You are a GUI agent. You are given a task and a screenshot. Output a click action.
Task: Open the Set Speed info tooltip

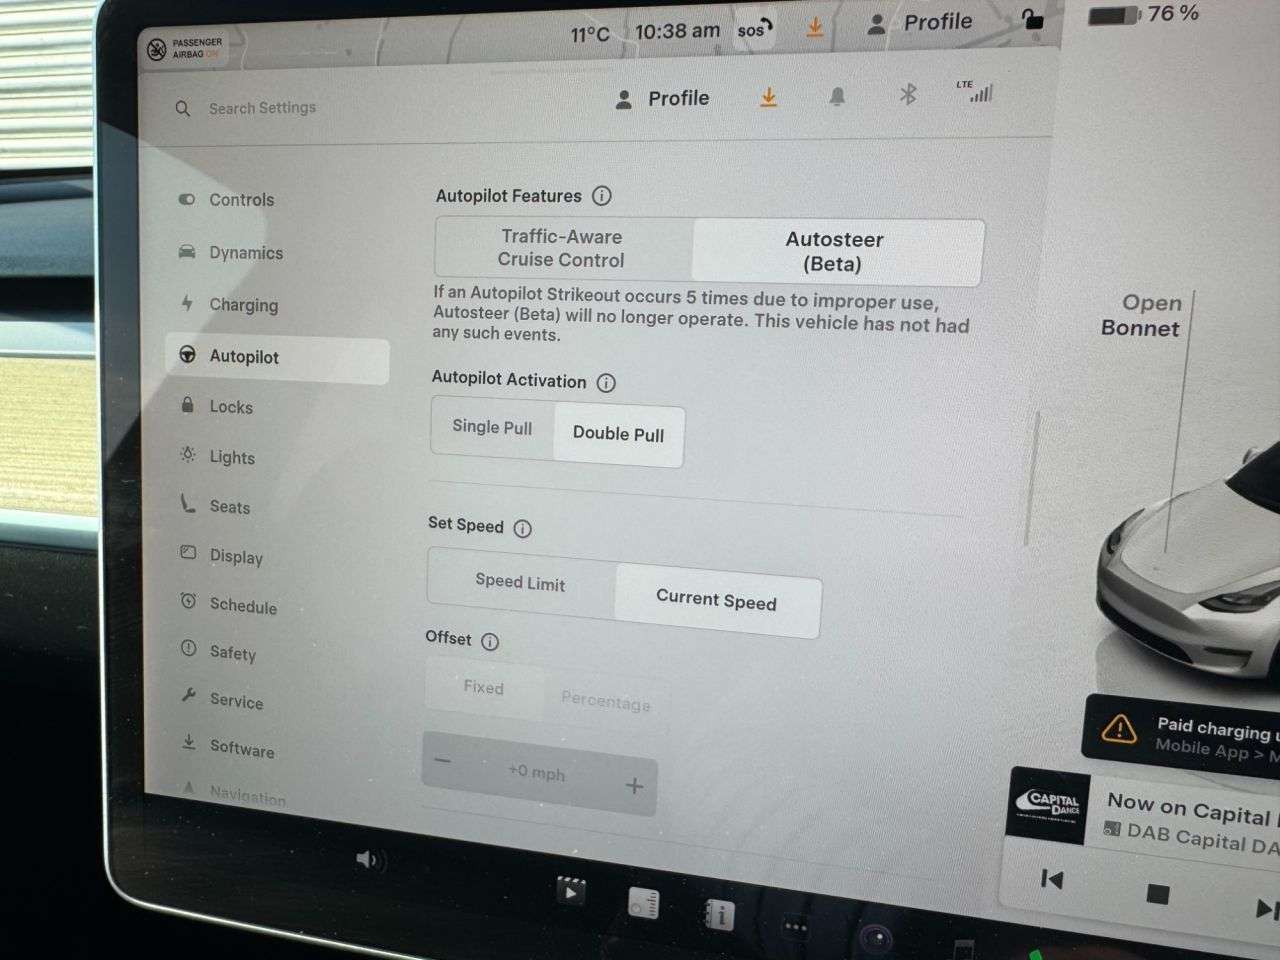tap(522, 528)
